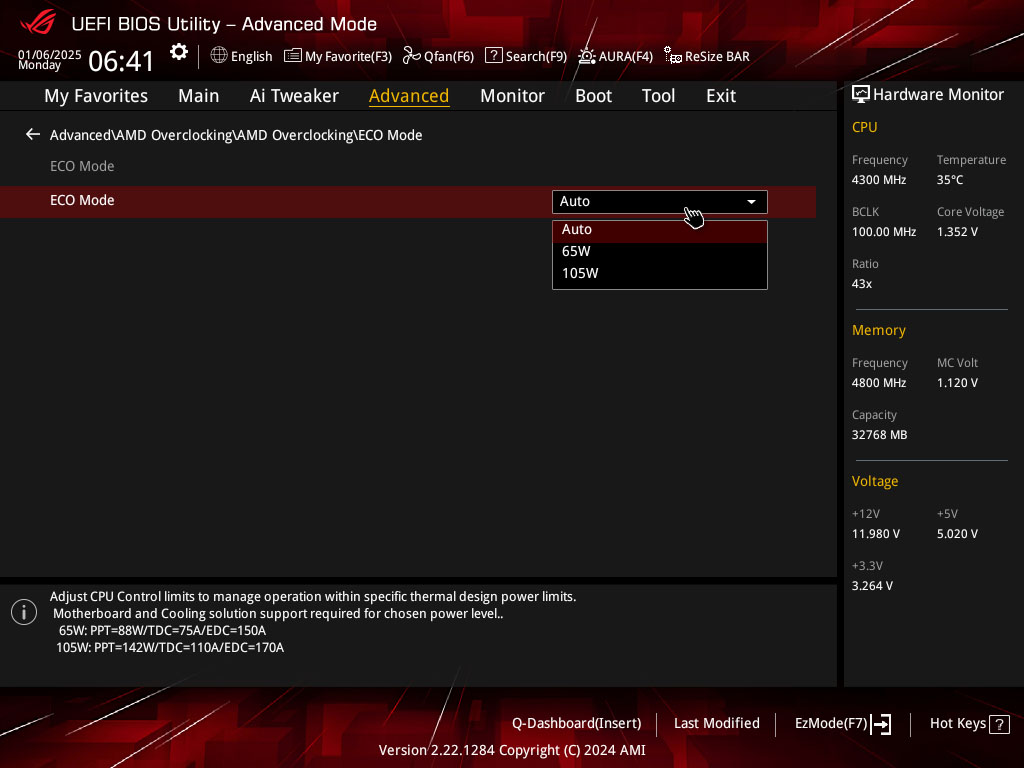Switch to the Monitor tab

tap(512, 96)
